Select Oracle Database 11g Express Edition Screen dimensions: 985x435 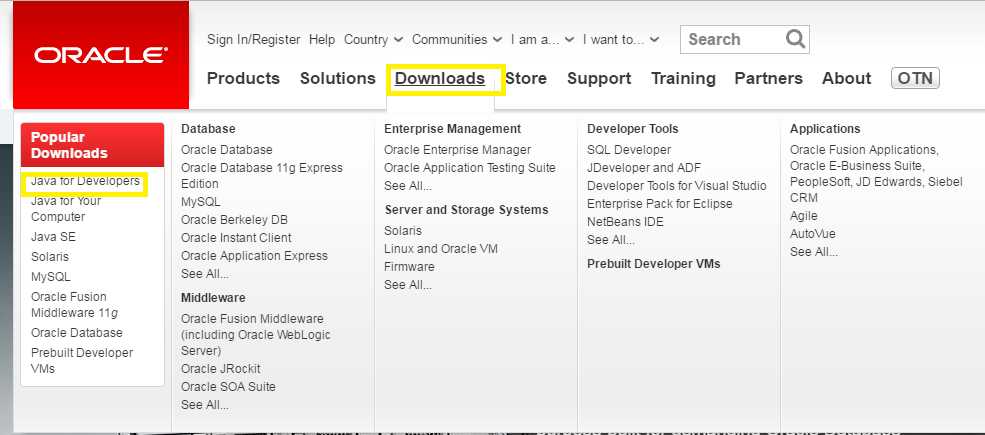[x=262, y=175]
